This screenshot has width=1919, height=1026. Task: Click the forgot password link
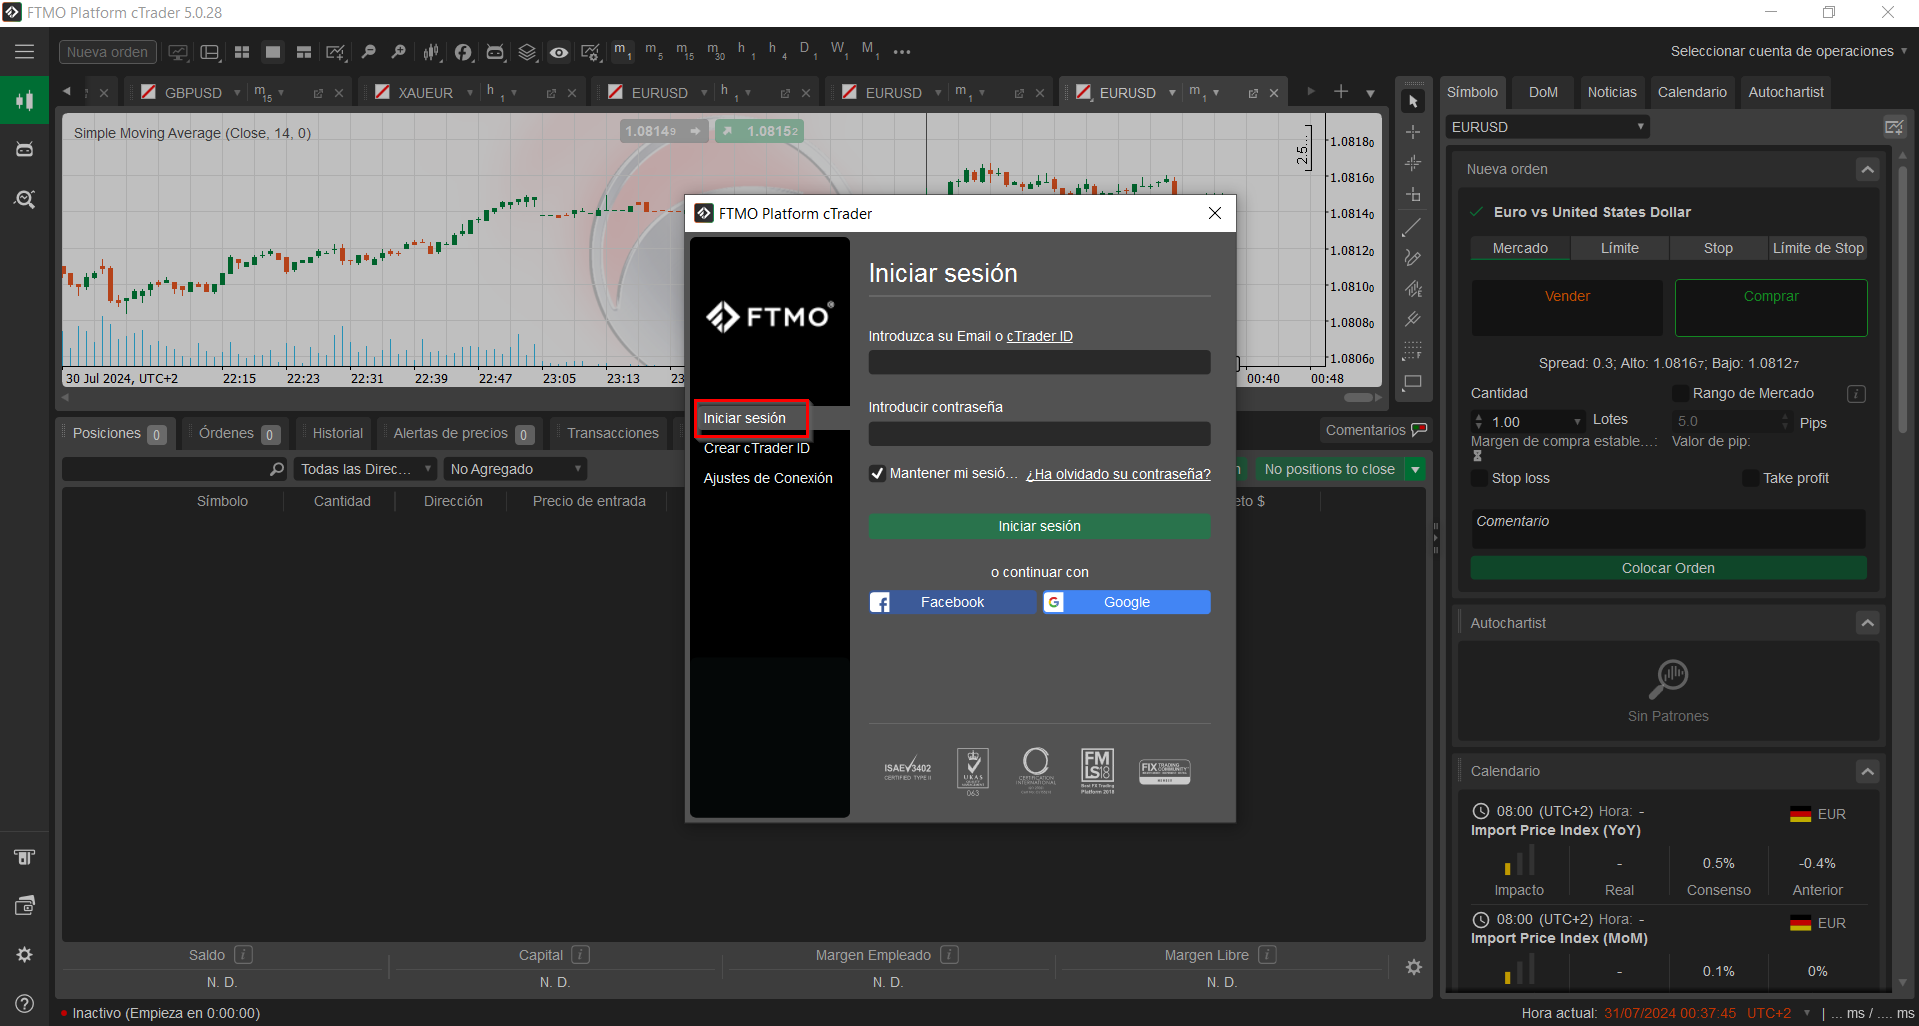pyautogui.click(x=1118, y=474)
